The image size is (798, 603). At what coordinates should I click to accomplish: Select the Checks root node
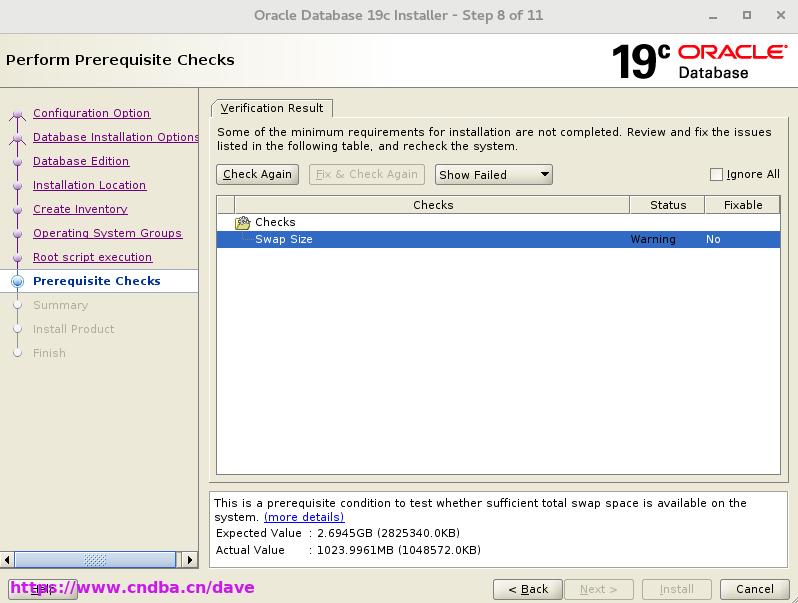(x=275, y=222)
